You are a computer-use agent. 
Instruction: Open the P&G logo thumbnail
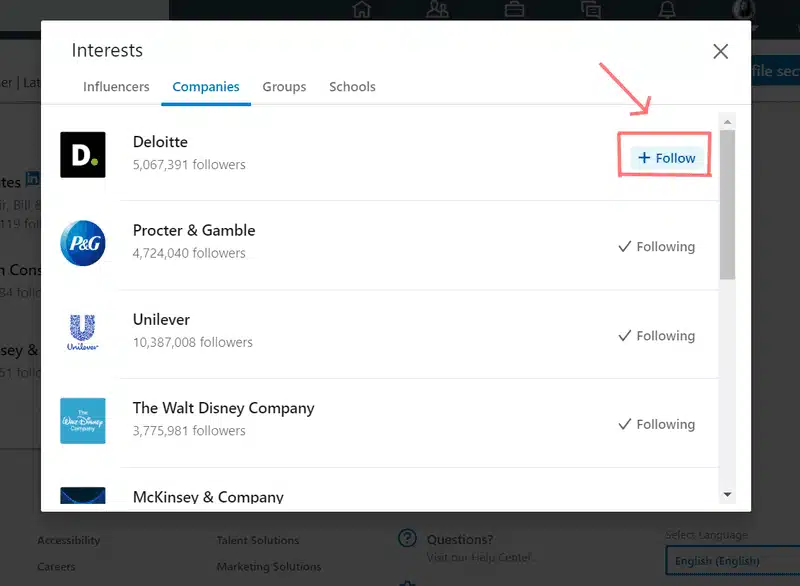click(83, 243)
